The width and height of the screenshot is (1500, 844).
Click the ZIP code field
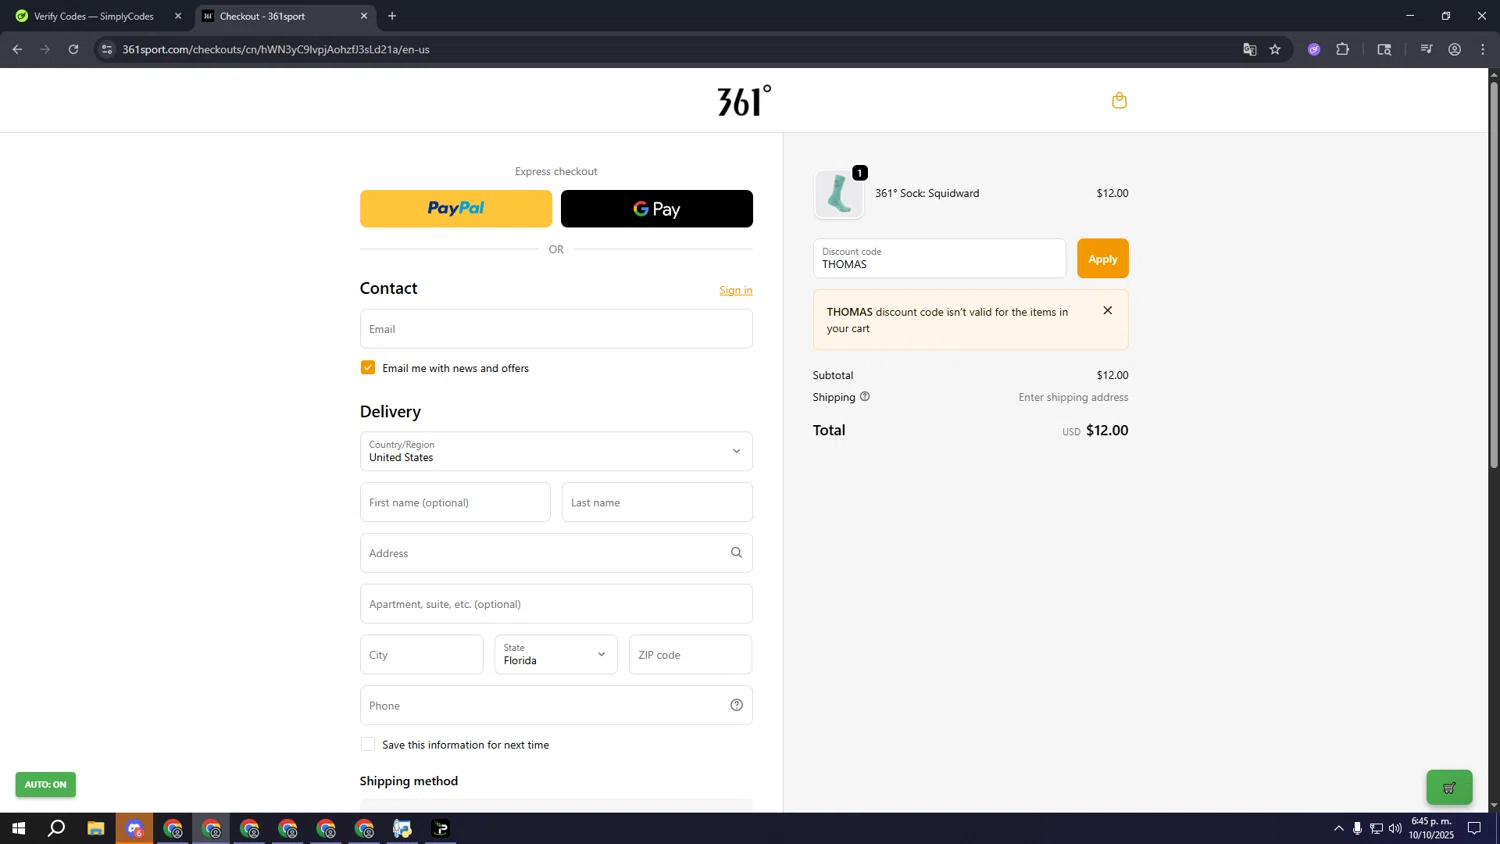(x=690, y=654)
